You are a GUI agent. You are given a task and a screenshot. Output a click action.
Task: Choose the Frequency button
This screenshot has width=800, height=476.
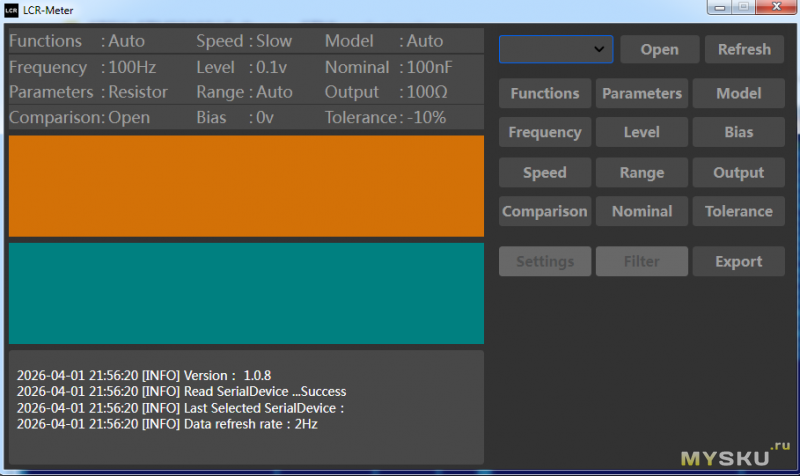545,132
